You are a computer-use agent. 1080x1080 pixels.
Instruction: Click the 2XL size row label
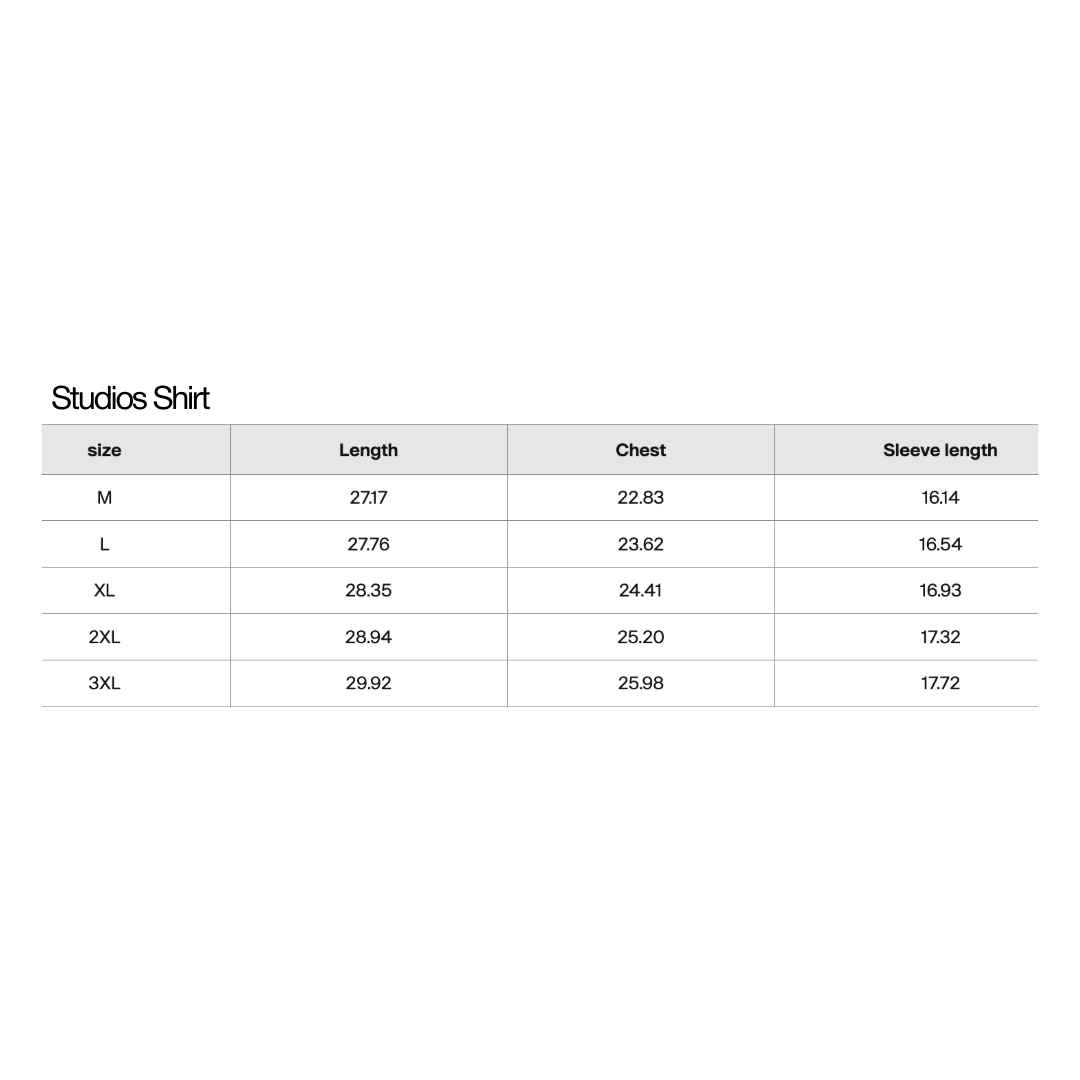pos(104,637)
